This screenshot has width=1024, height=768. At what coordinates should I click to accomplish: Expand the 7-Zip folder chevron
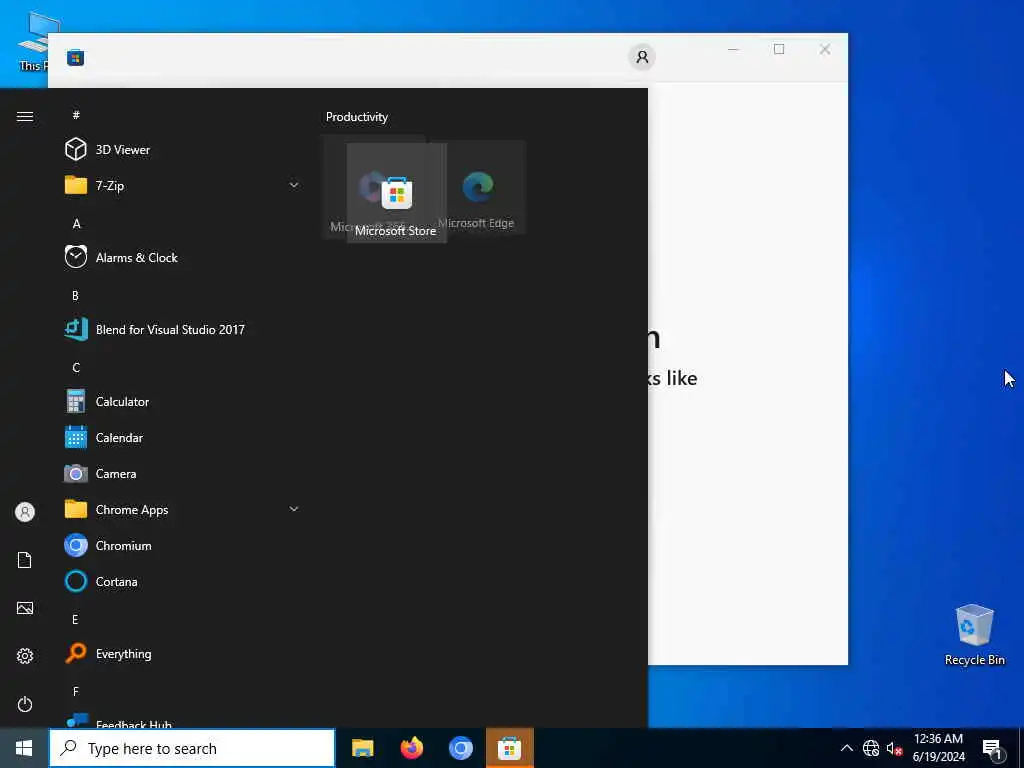pos(294,185)
